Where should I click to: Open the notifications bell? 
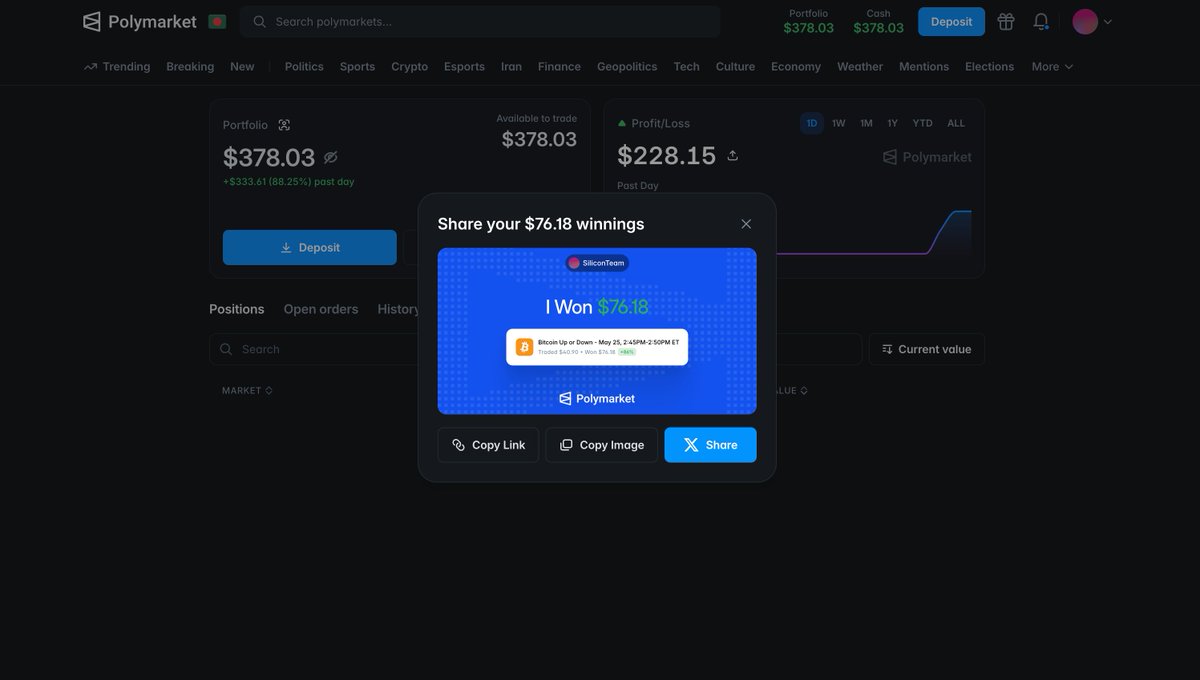click(1041, 21)
